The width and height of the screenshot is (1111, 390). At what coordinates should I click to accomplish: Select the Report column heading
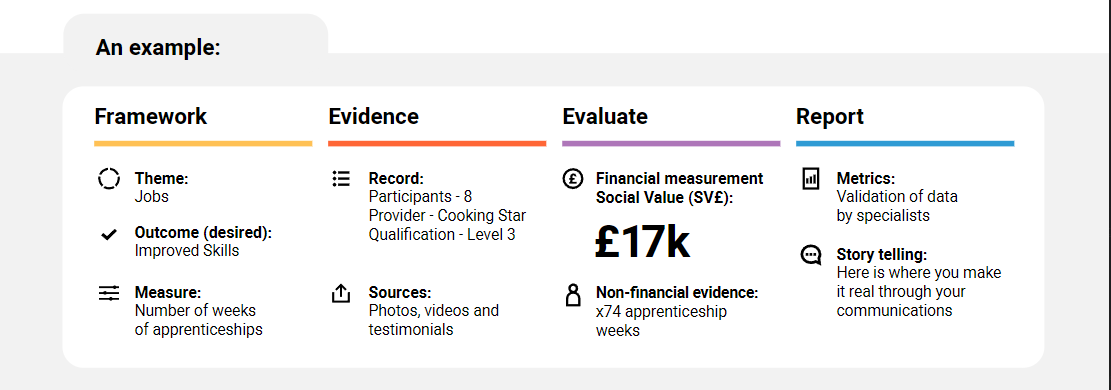(x=830, y=116)
